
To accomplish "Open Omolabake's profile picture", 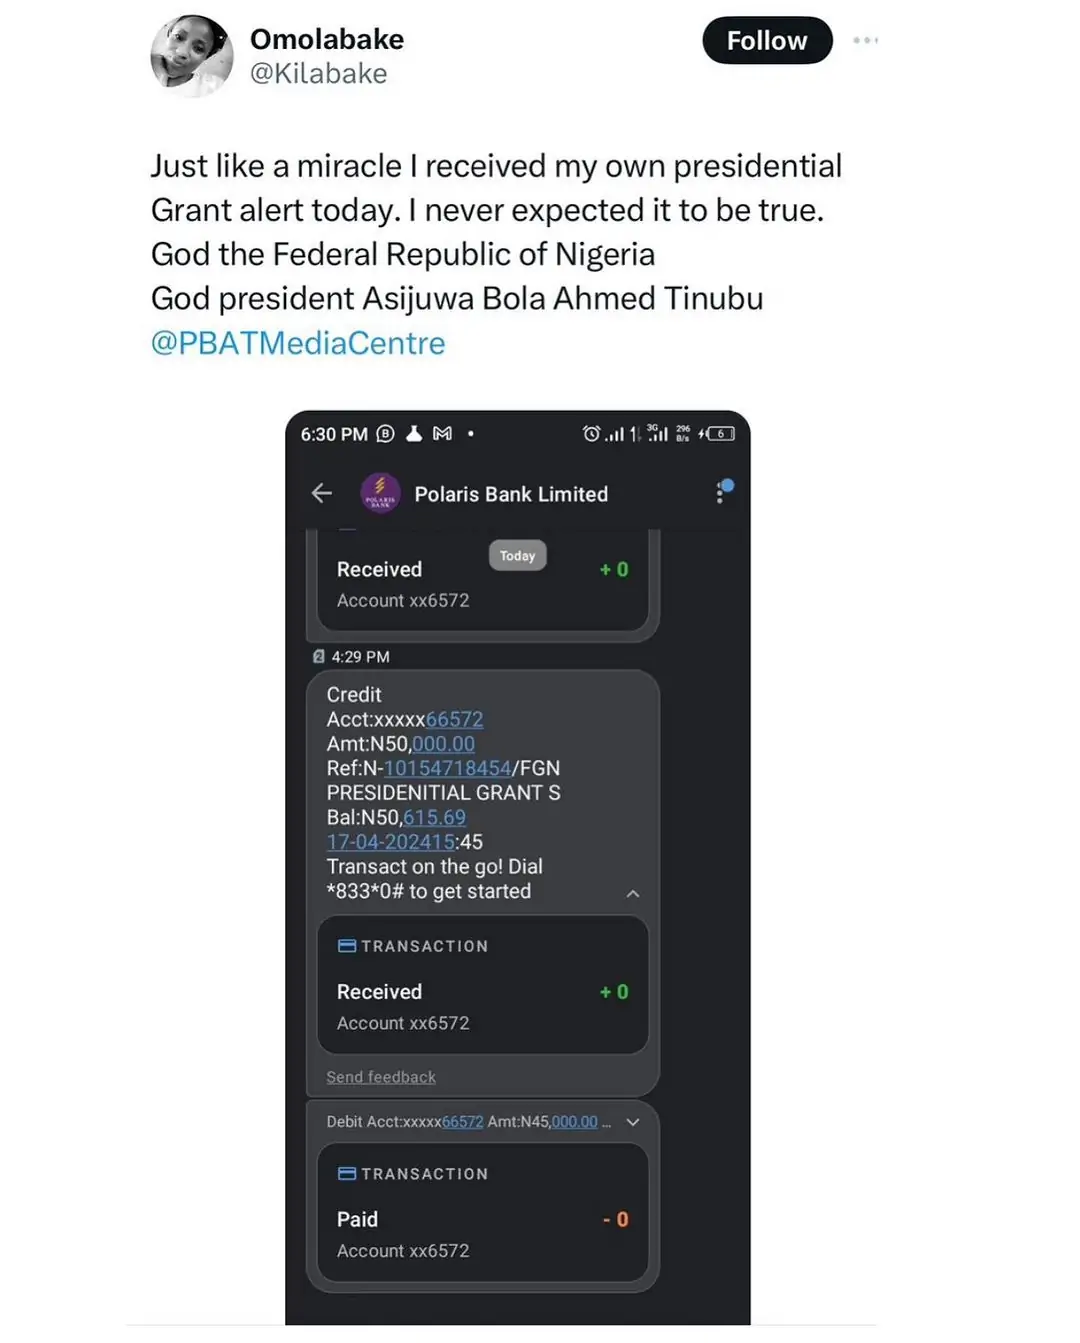I will click(191, 56).
